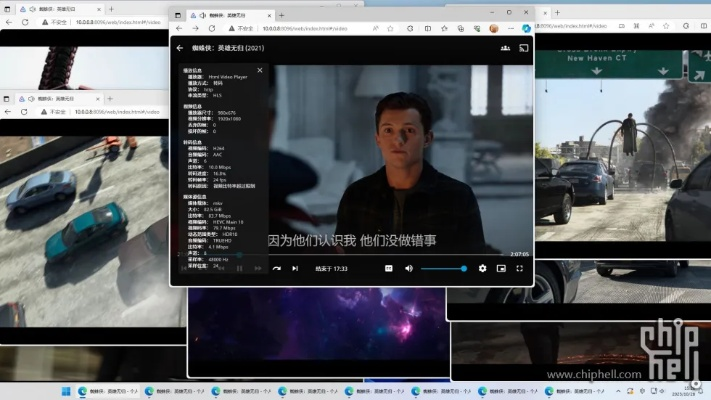Go back in top-left background window
Image resolution: width=711 pixels, height=400 pixels.
tap(9, 22)
